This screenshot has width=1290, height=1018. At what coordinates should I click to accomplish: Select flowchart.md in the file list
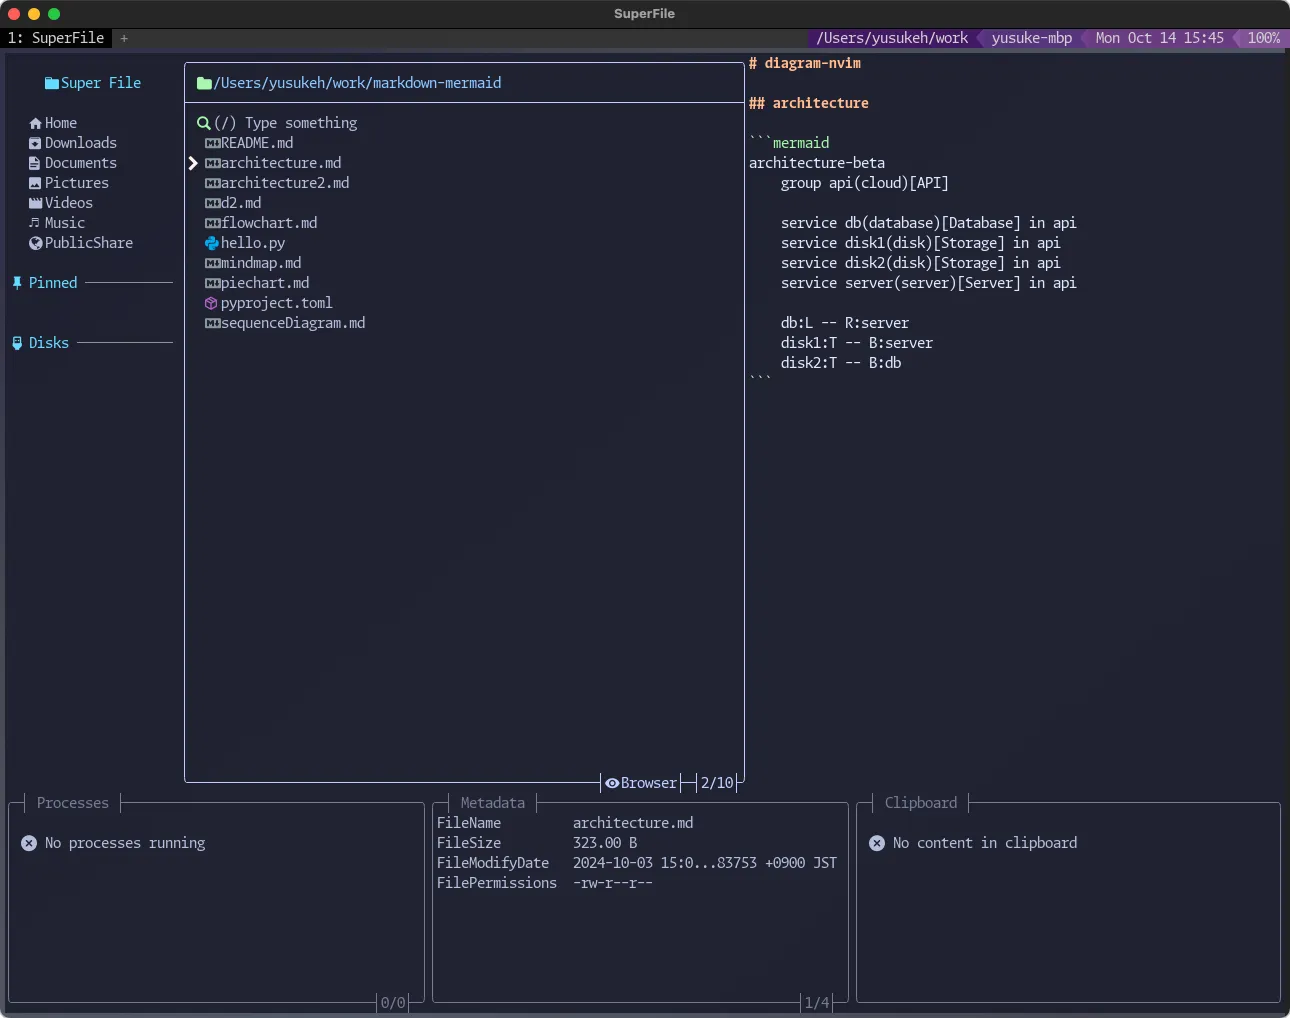tap(269, 223)
